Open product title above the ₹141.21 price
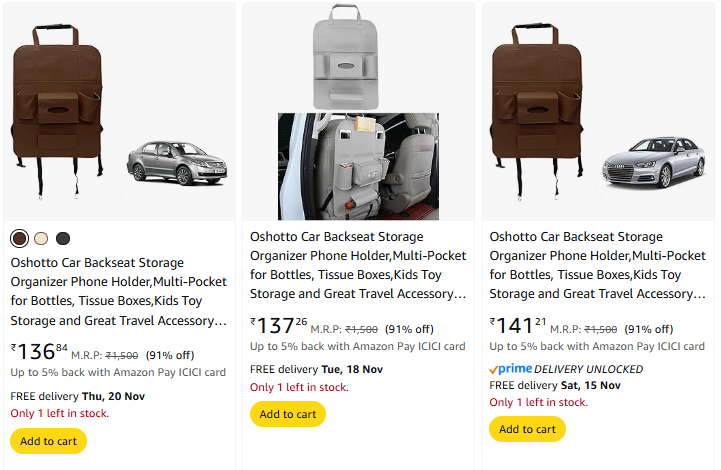The height and width of the screenshot is (470, 721). click(x=598, y=265)
